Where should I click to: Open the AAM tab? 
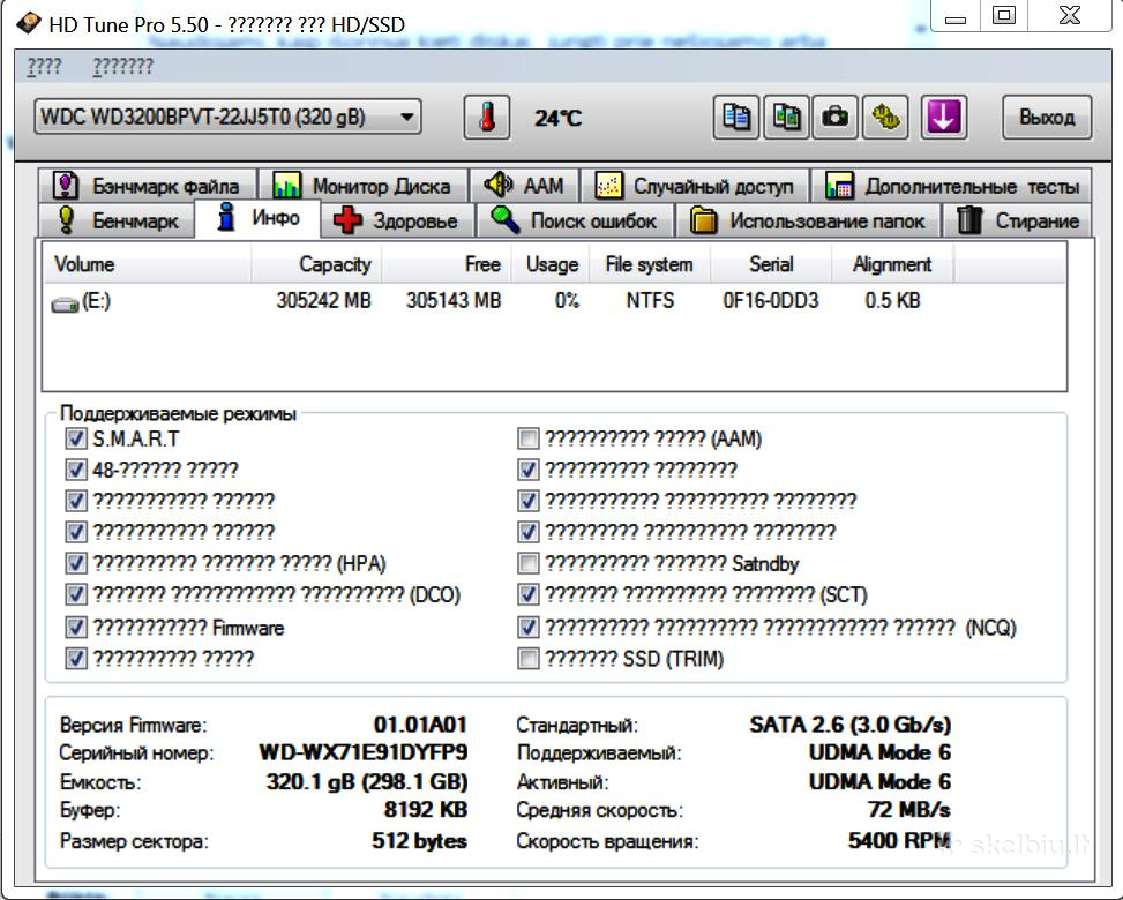tap(524, 185)
